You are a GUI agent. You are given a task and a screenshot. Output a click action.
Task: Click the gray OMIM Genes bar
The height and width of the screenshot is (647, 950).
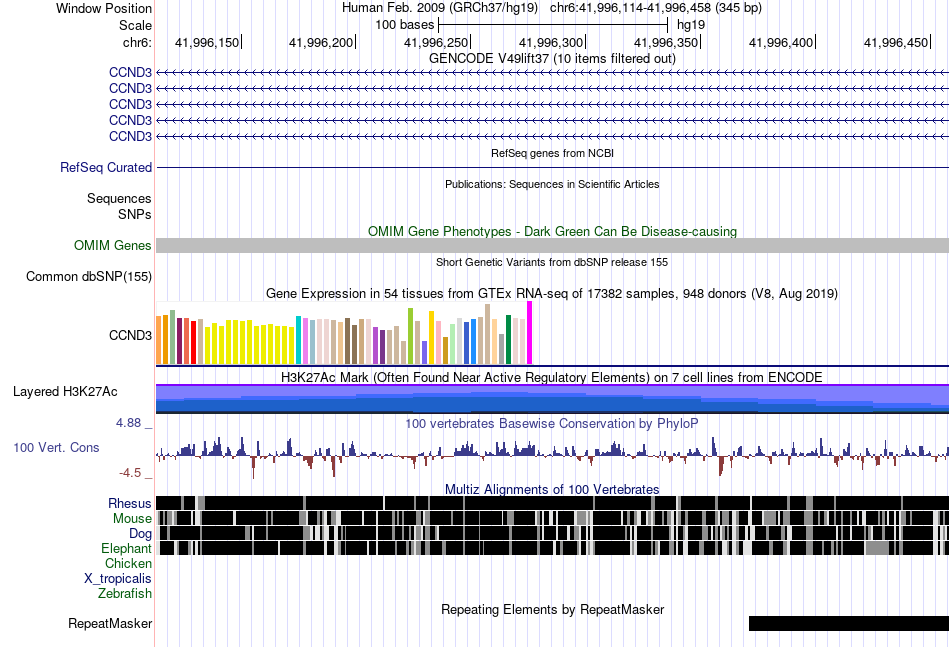pyautogui.click(x=552, y=245)
